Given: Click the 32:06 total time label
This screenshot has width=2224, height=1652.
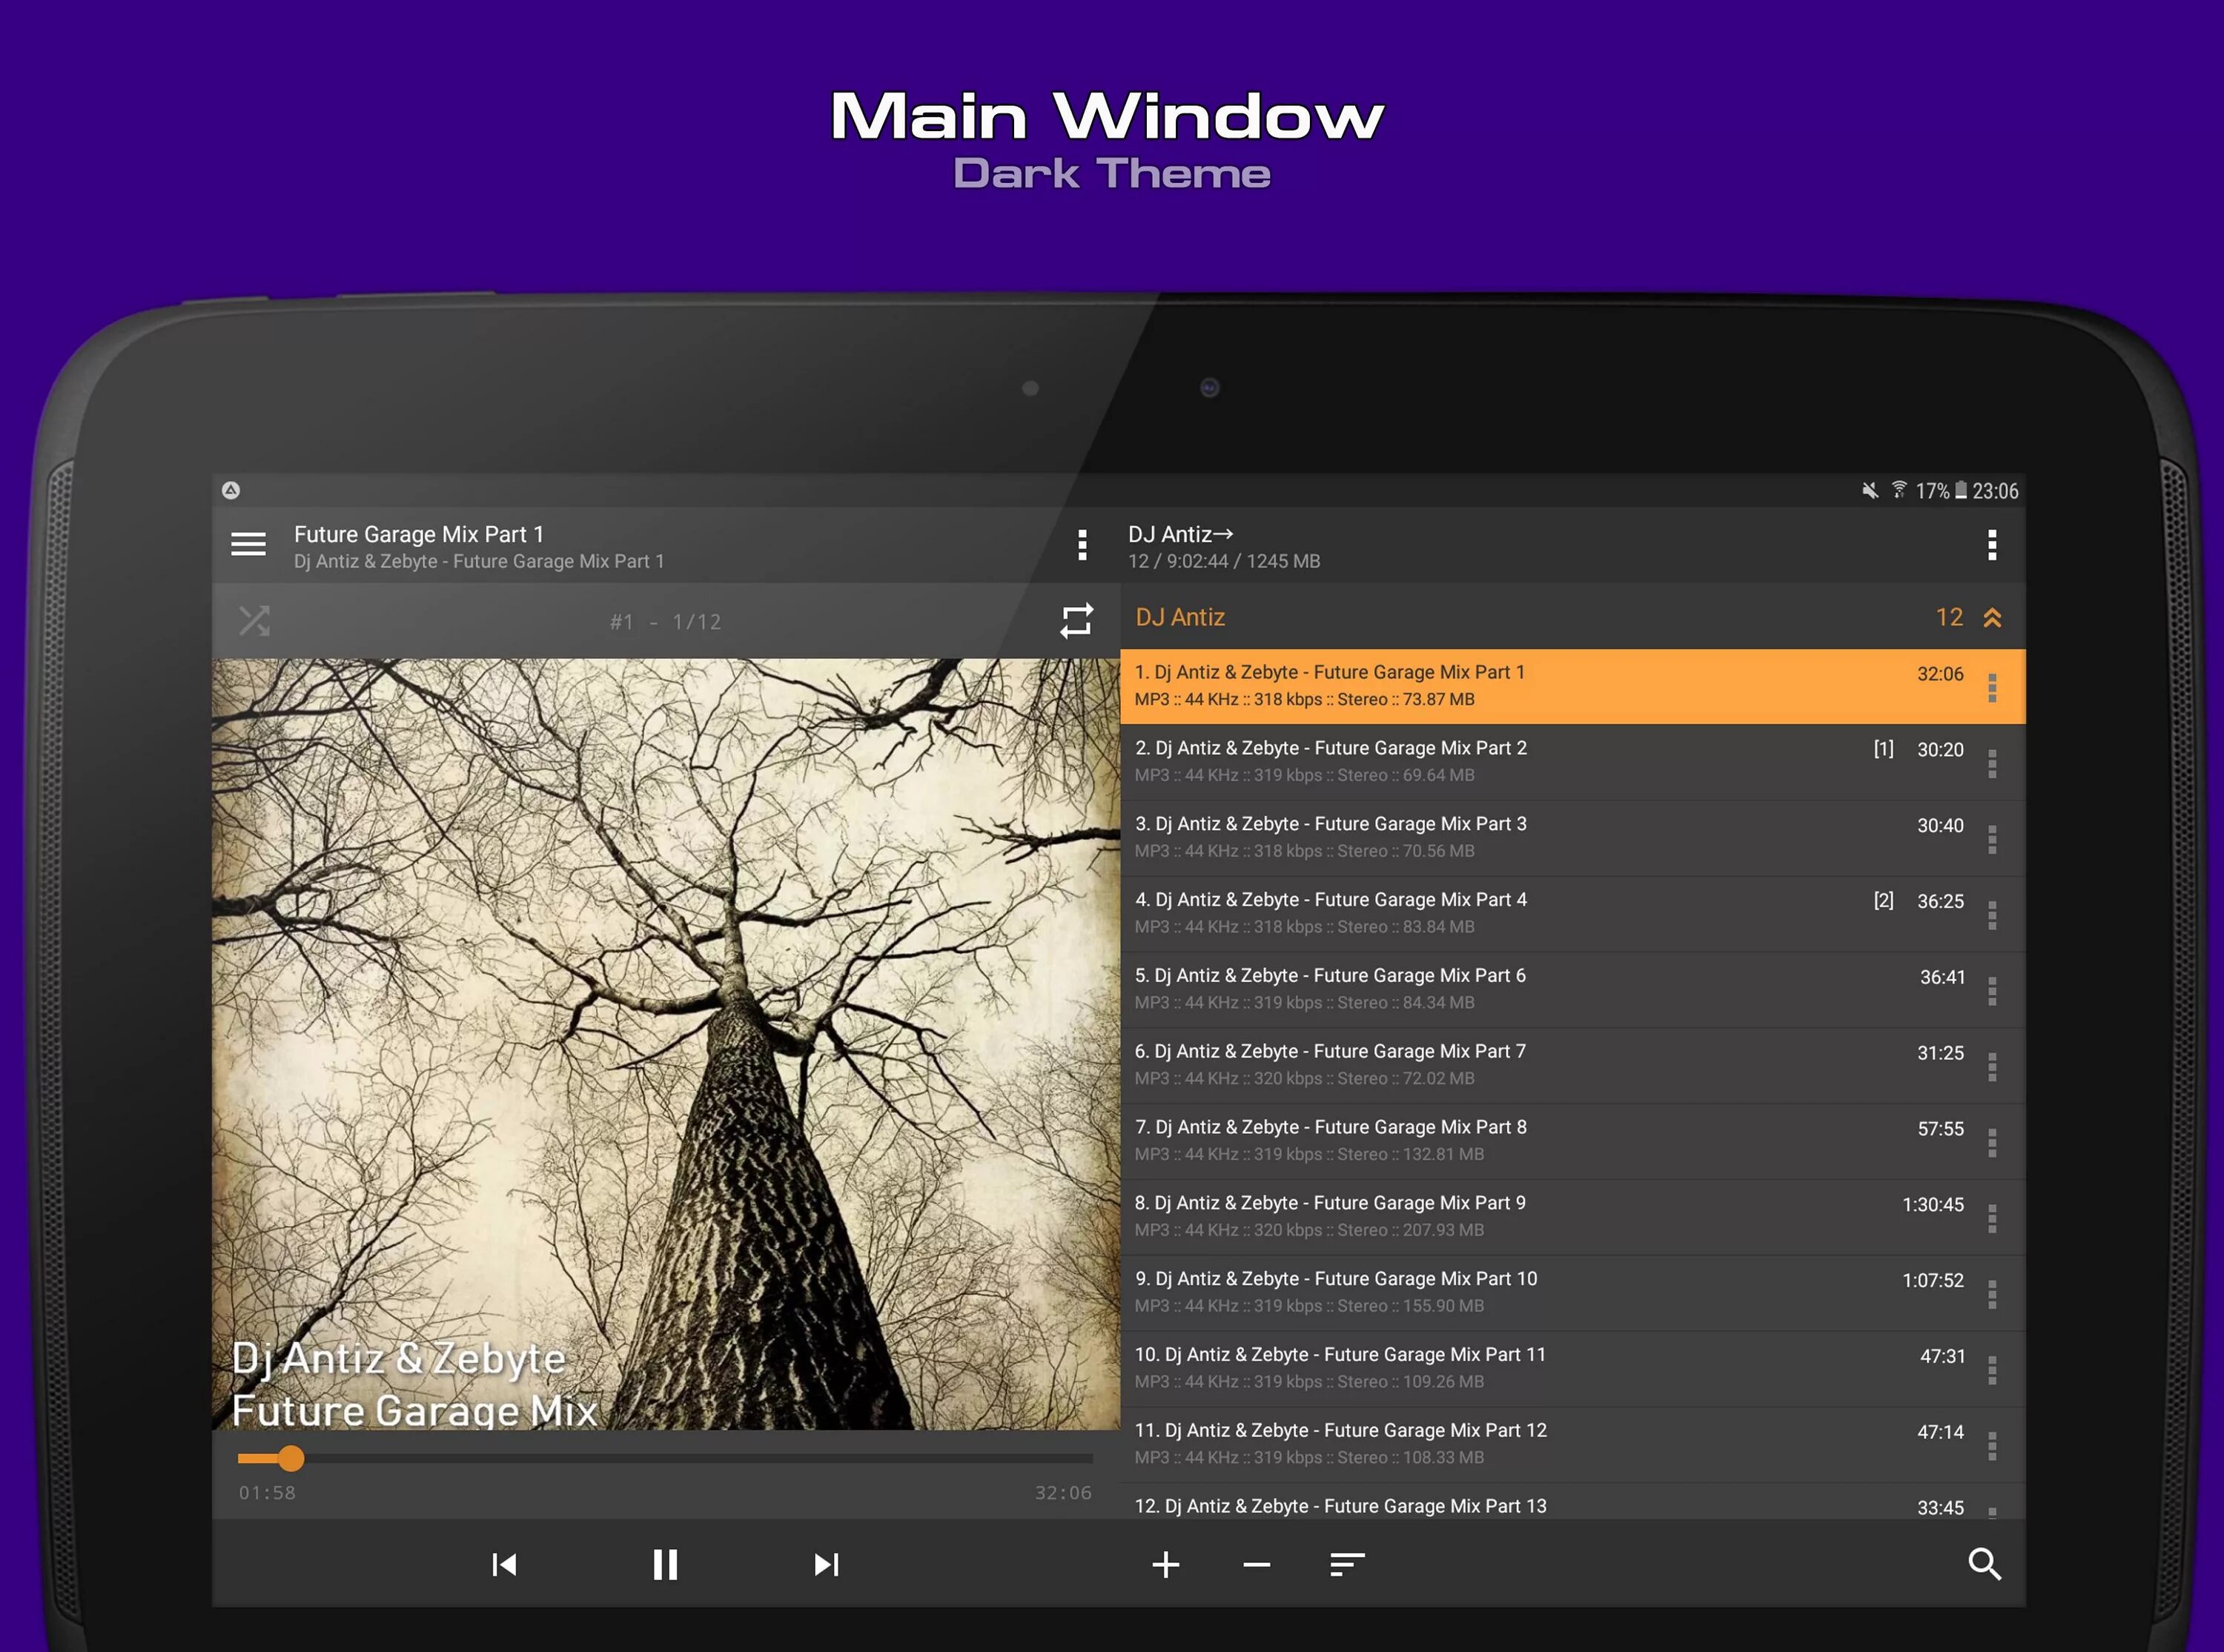Looking at the screenshot, I should [1062, 1493].
